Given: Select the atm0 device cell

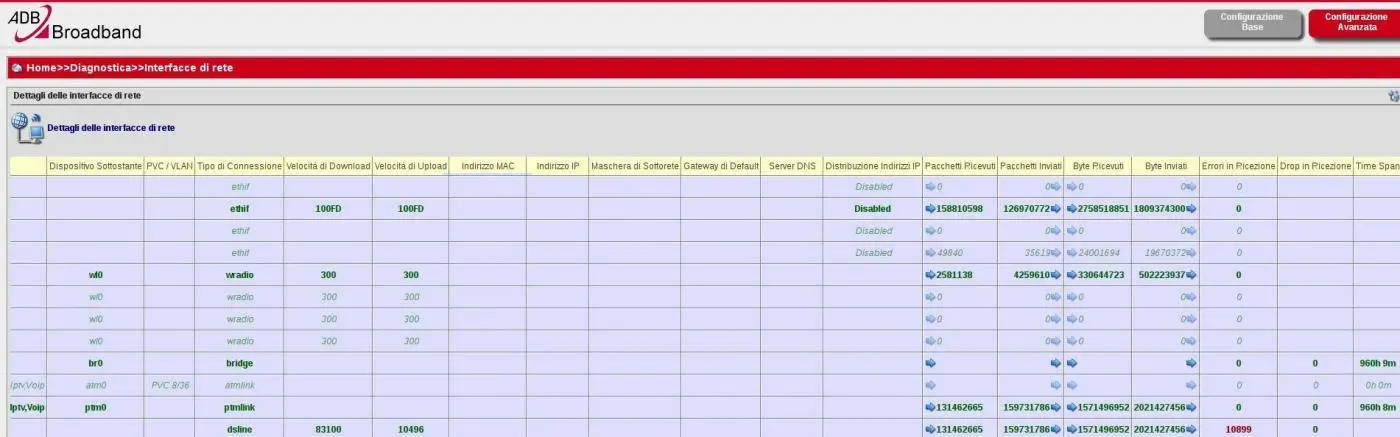Looking at the screenshot, I should (x=95, y=386).
